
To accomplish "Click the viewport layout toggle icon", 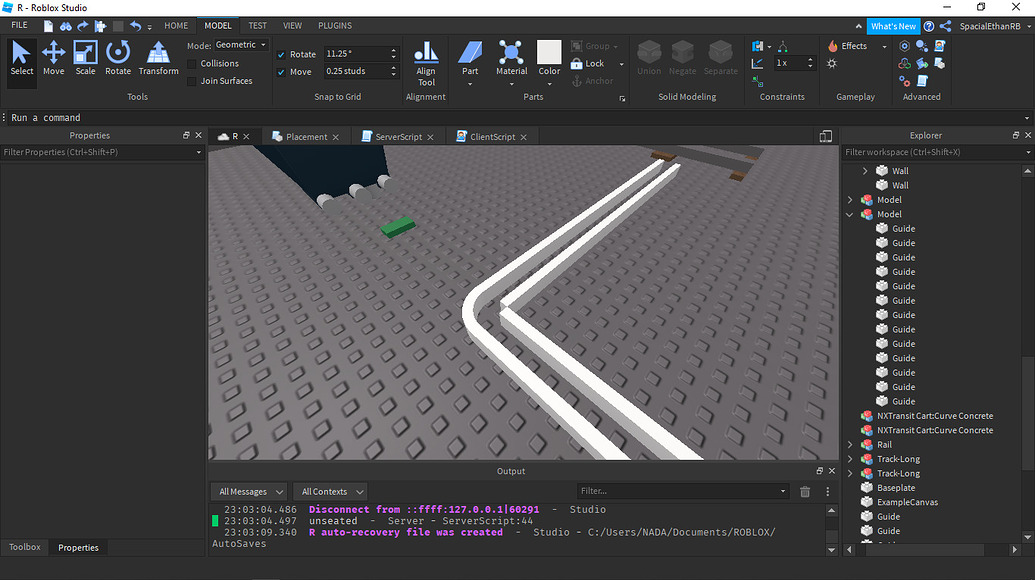I will click(825, 136).
